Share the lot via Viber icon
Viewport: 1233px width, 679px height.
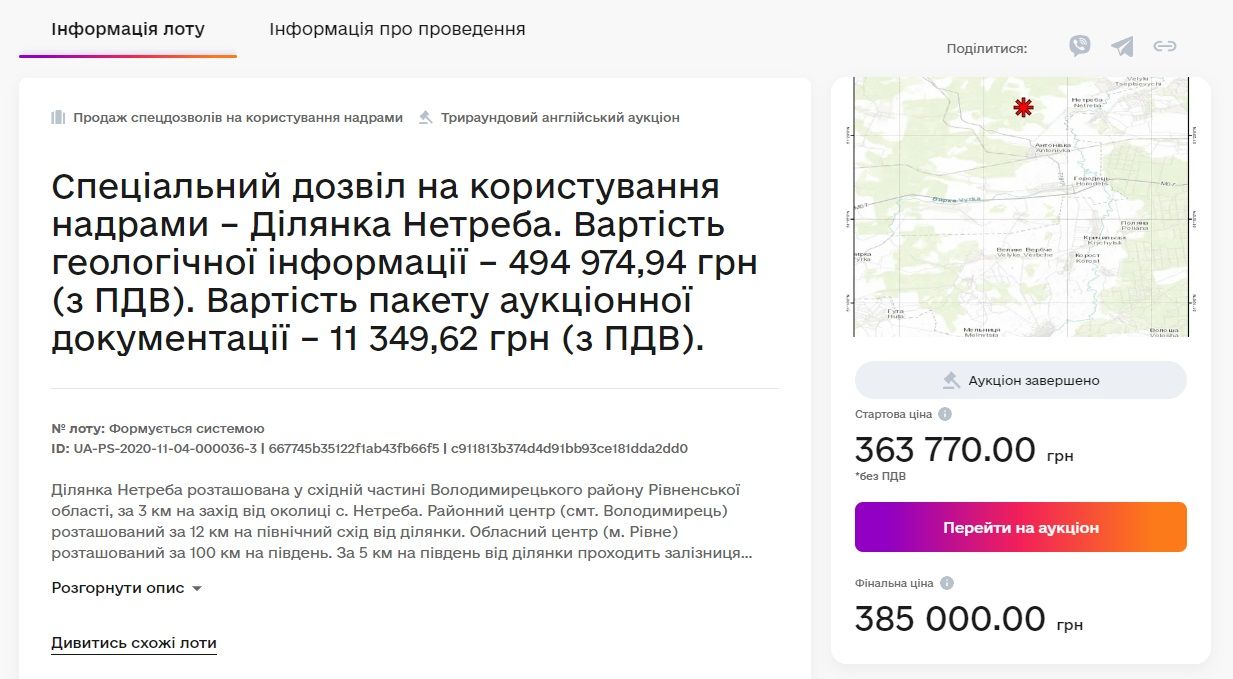(1080, 46)
